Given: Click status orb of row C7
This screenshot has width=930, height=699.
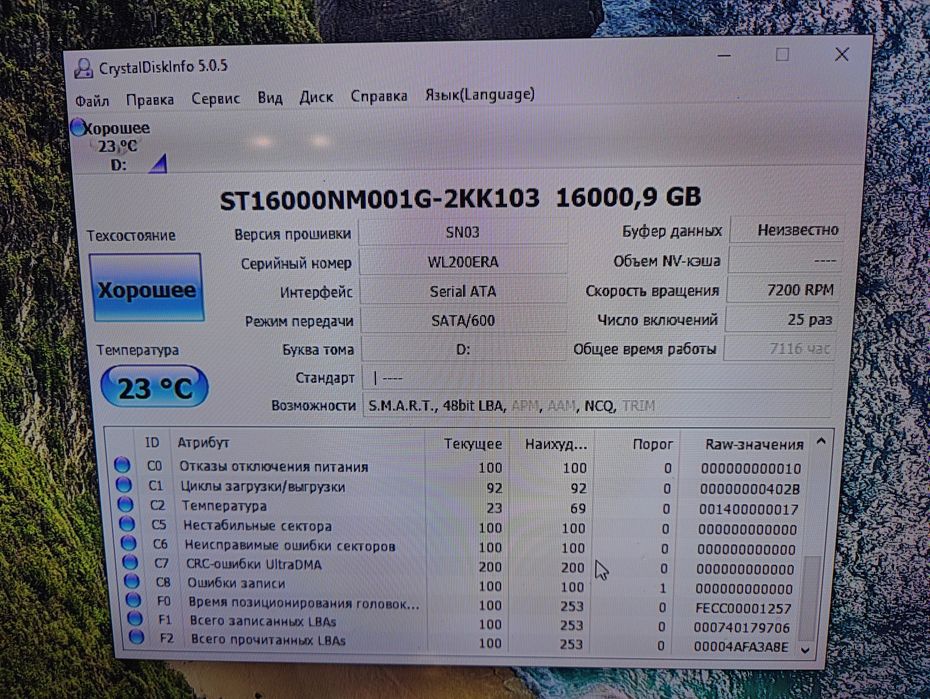Looking at the screenshot, I should [x=130, y=562].
